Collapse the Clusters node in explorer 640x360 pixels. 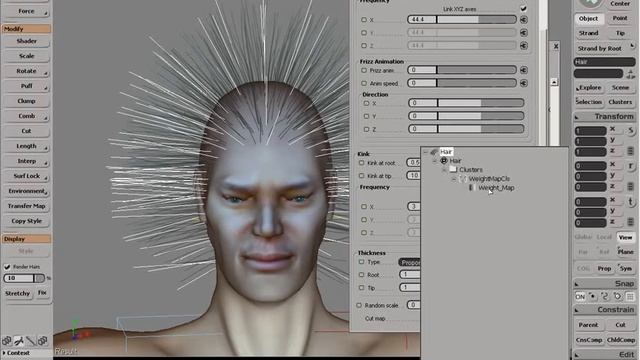[444, 170]
